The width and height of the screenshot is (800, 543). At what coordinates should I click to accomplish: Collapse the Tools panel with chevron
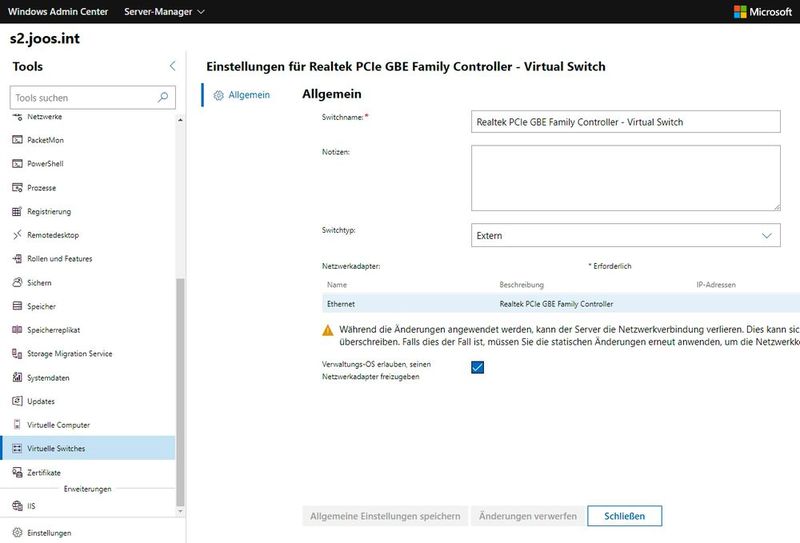(x=172, y=66)
